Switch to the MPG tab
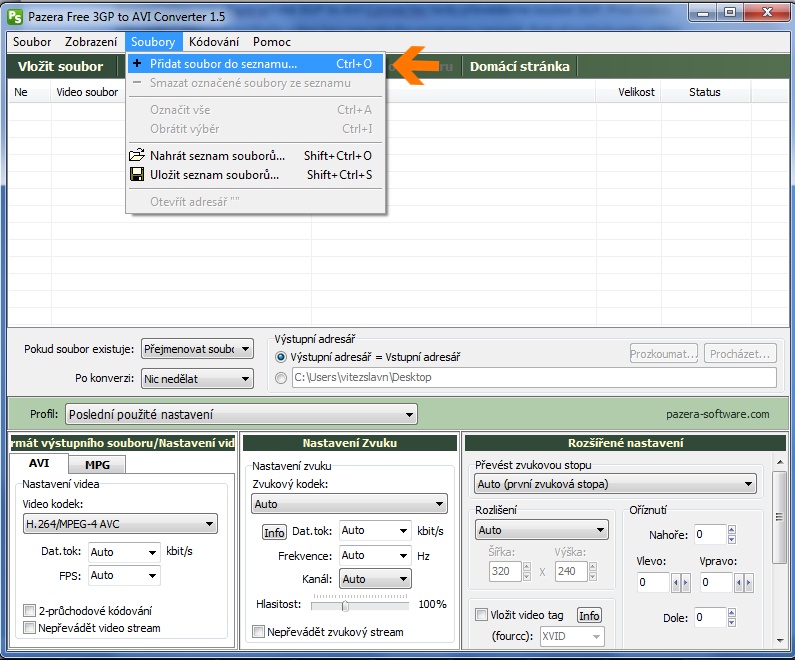The height and width of the screenshot is (660, 795). 97,465
